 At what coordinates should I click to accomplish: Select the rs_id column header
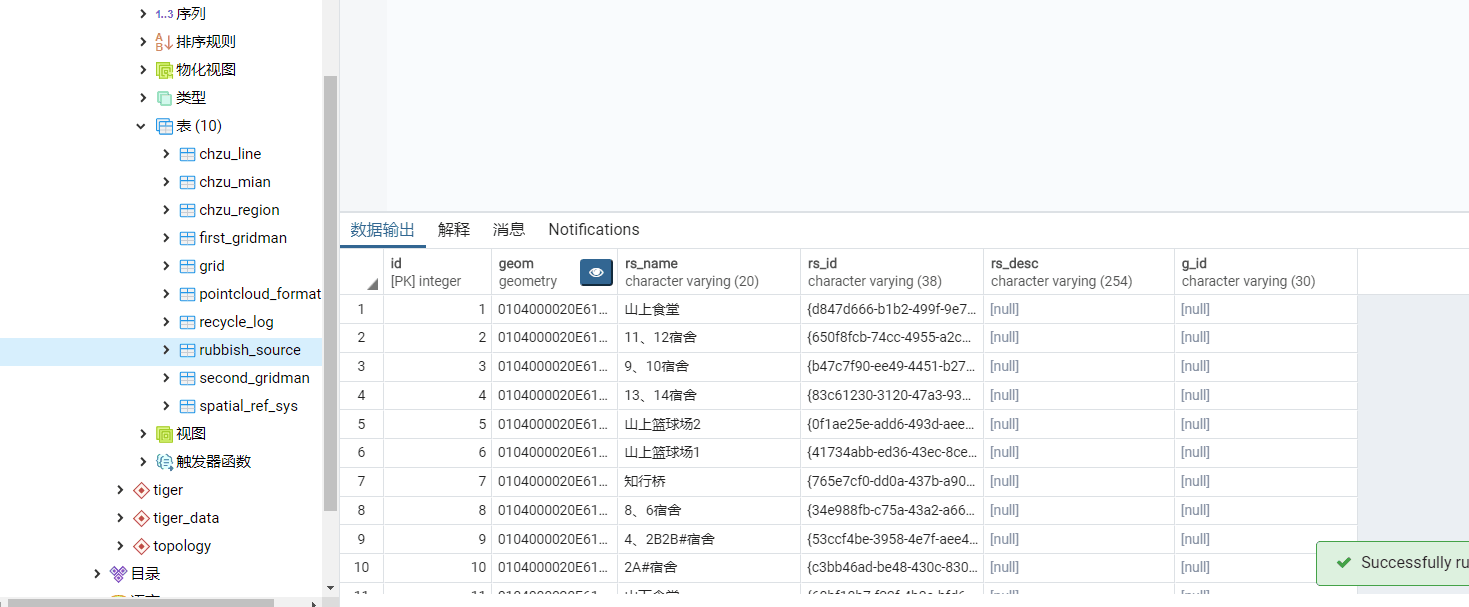click(x=892, y=272)
